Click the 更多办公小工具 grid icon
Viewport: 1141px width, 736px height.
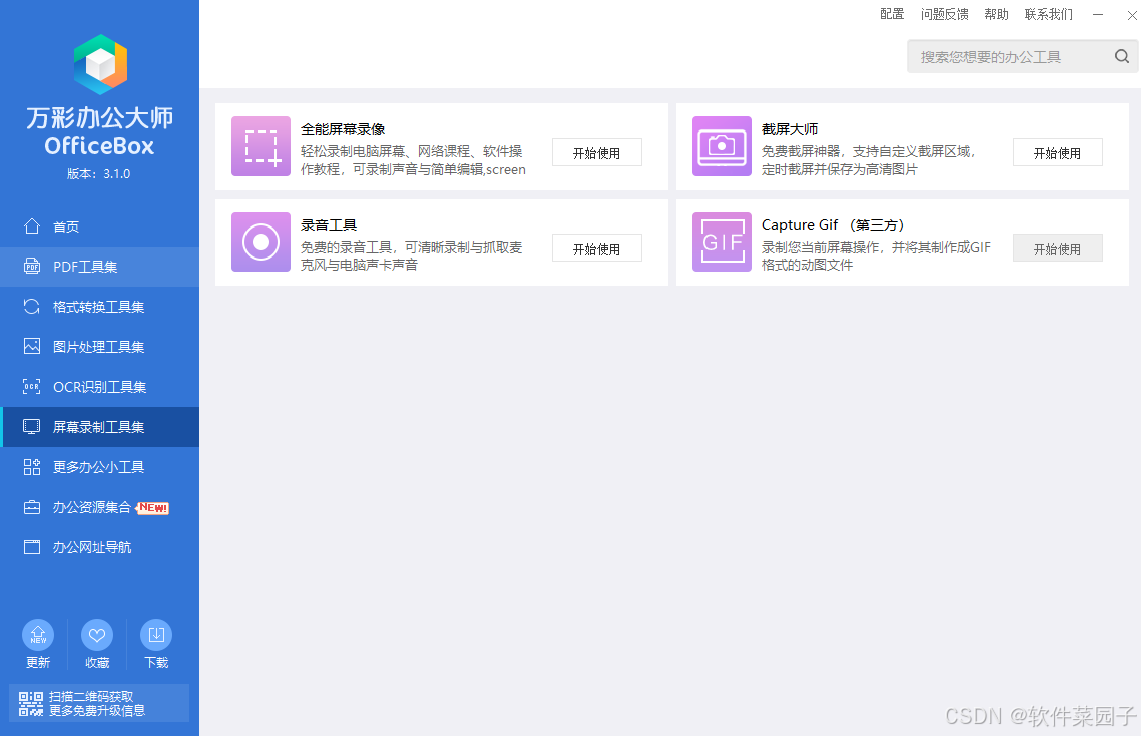click(31, 467)
